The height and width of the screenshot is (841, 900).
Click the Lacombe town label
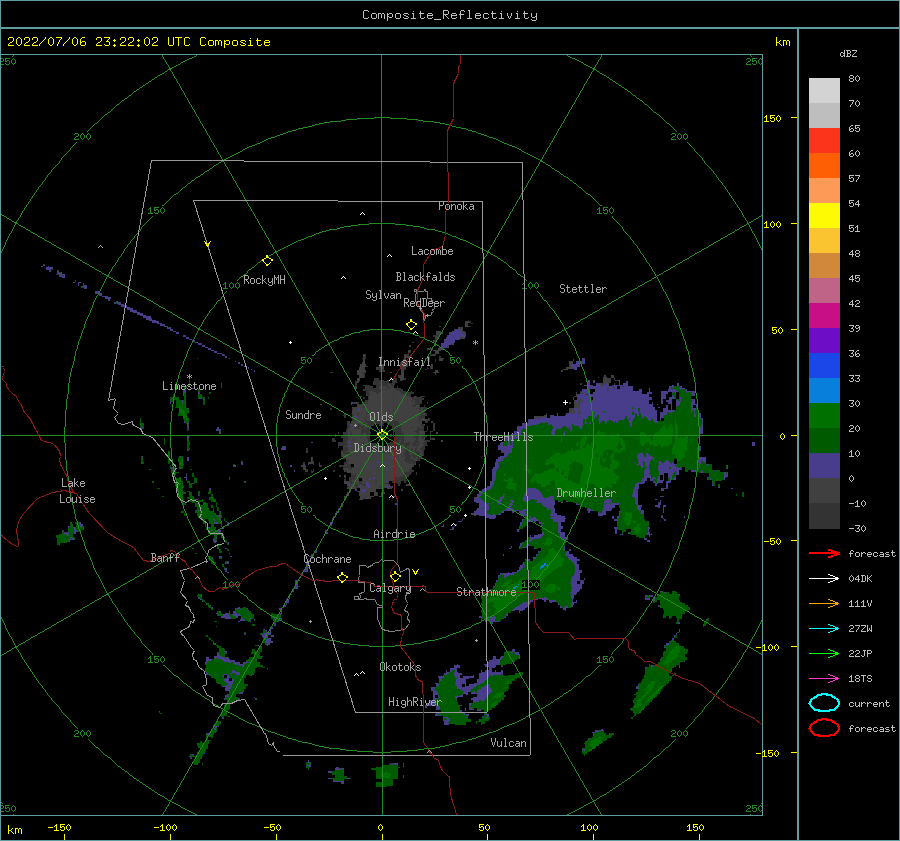pos(432,251)
